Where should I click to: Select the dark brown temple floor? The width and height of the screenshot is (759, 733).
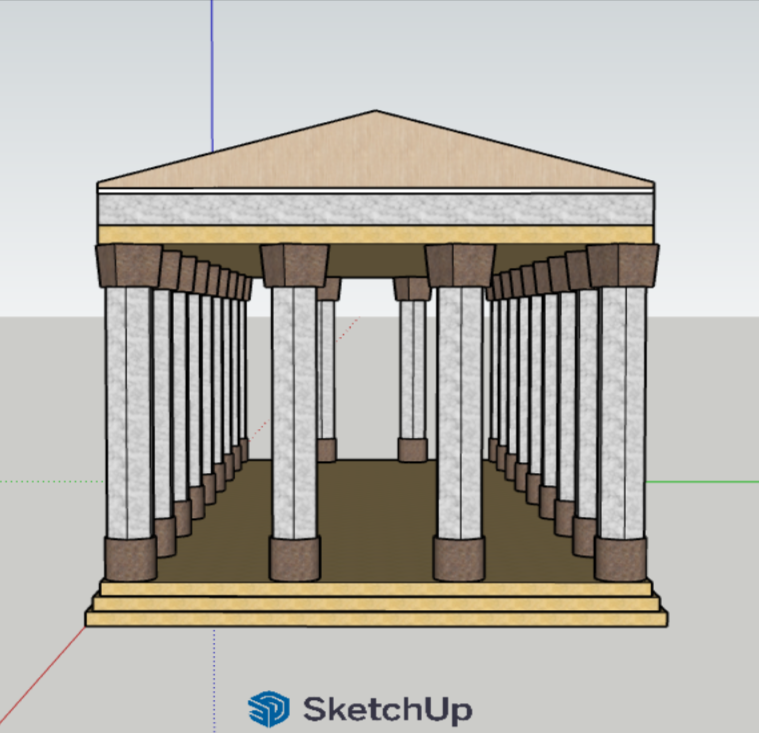(377, 523)
